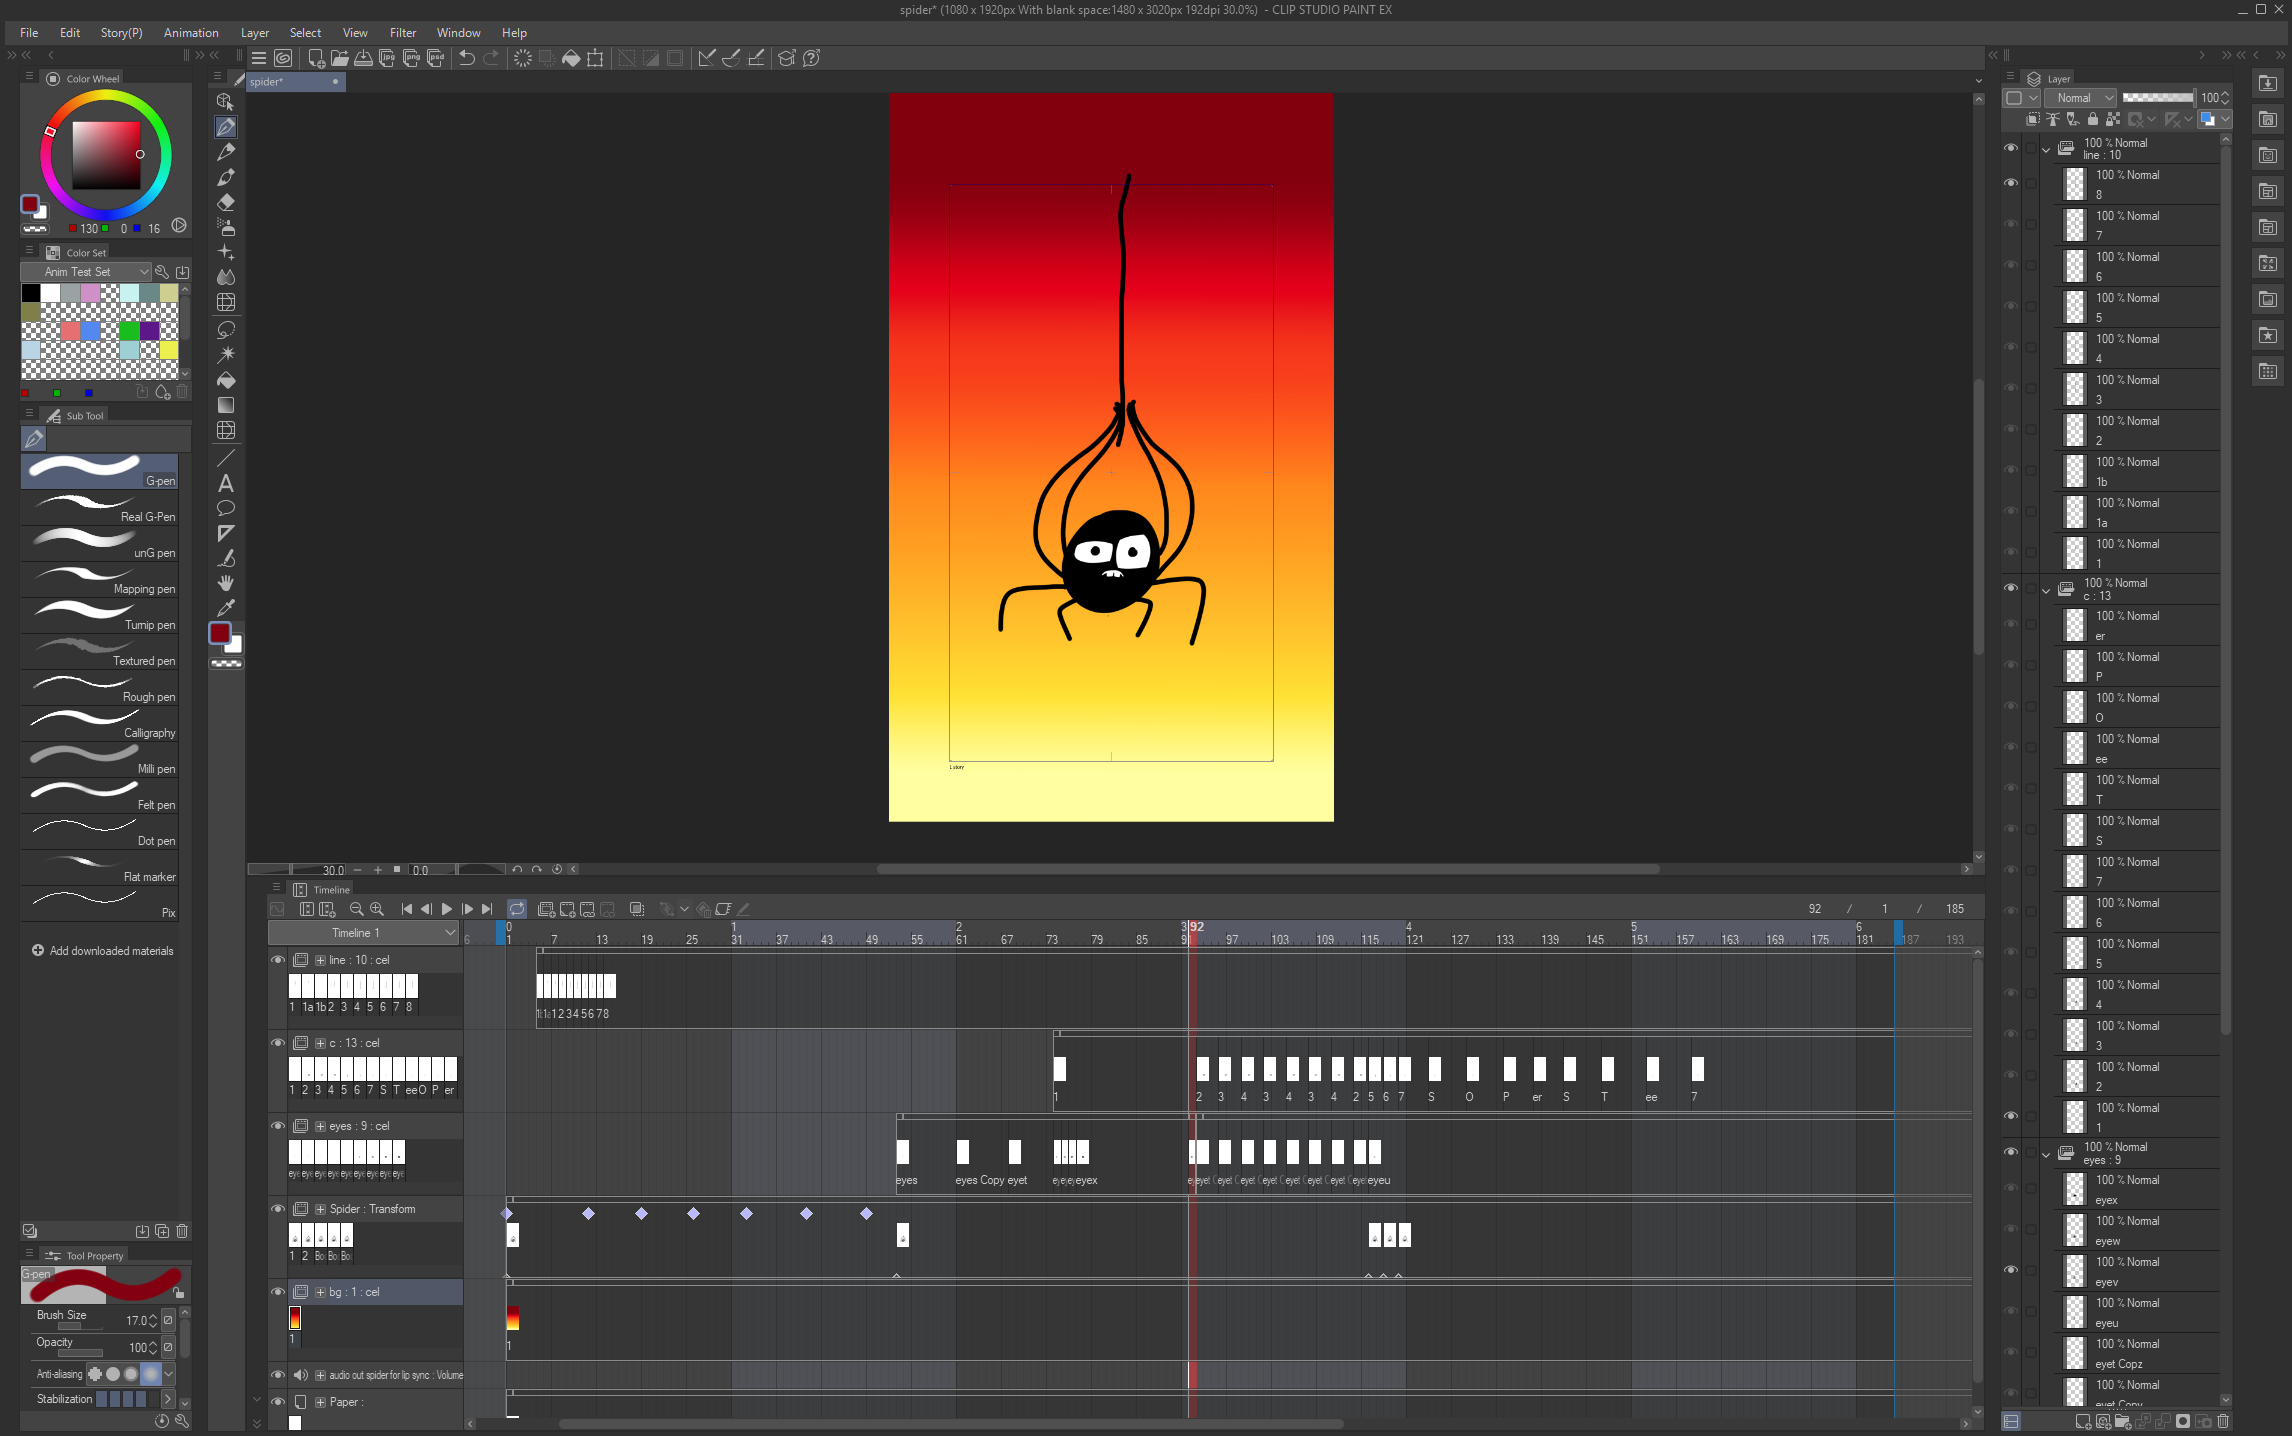Hide the eyes : 9 layer group
Image resolution: width=2292 pixels, height=1436 pixels.
[2012, 1151]
